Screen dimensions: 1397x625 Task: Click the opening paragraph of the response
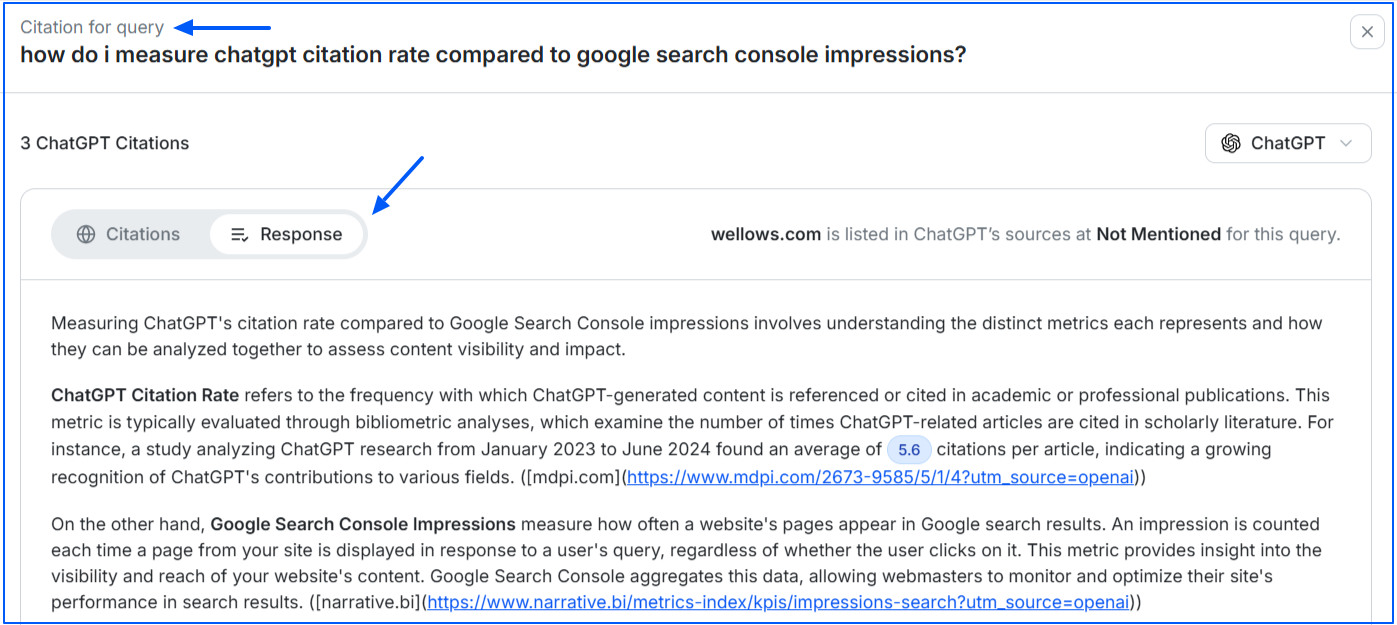686,336
